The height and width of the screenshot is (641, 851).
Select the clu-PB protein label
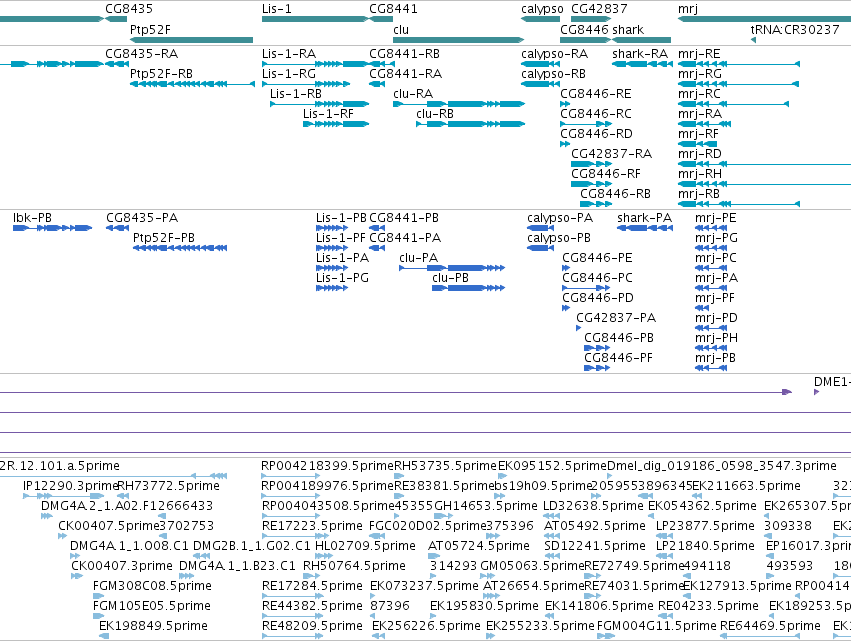(450, 278)
